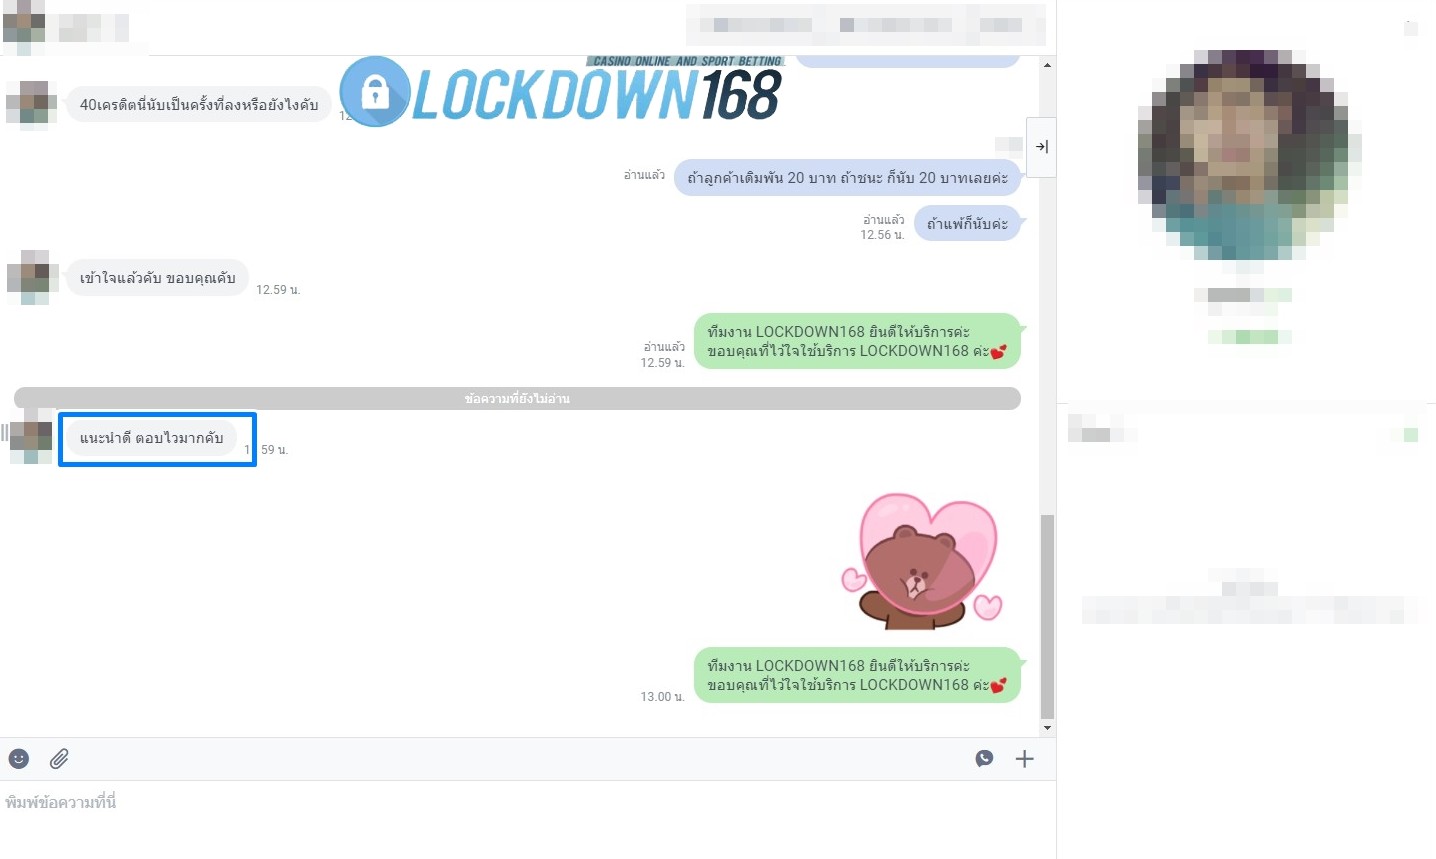1436x859 pixels.
Task: Click the plus icon in message toolbar
Action: tap(1024, 759)
